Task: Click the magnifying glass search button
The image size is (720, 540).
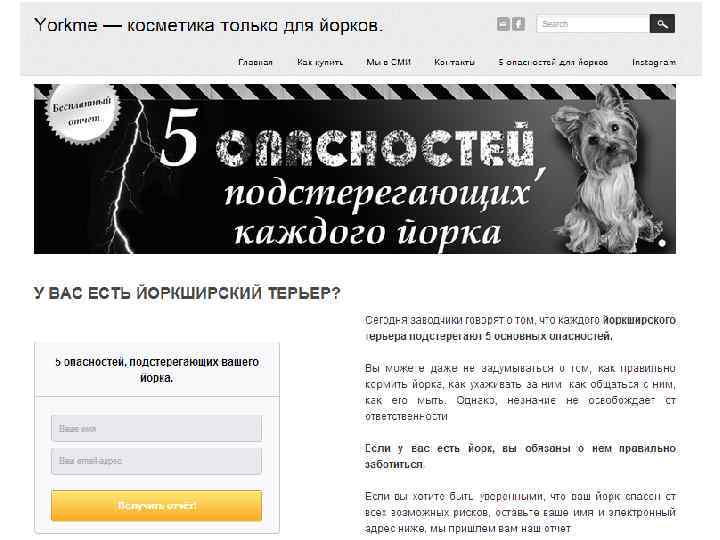Action: point(662,24)
